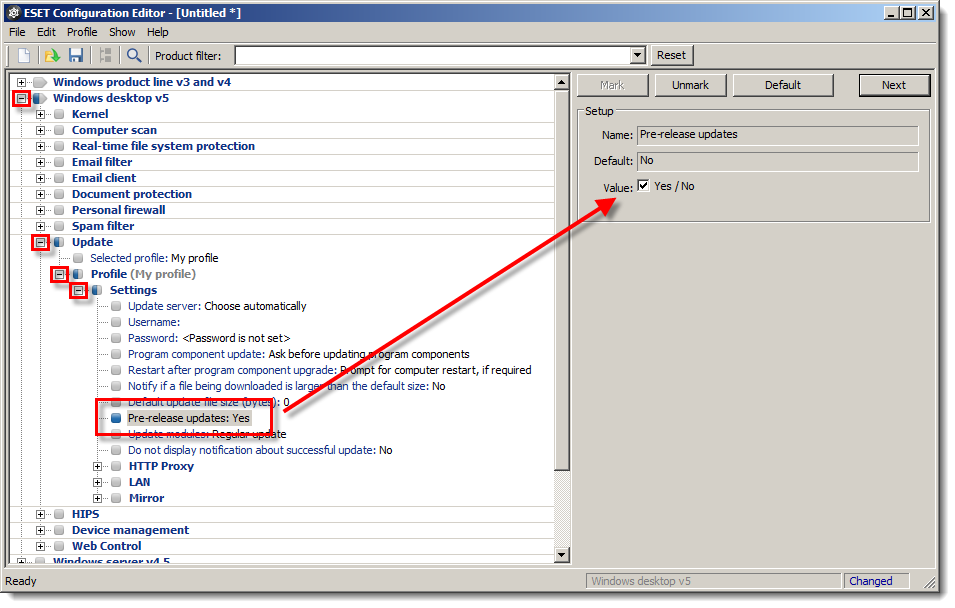Click the Windows product line v3 arrow icon
The image size is (955, 608).
pyautogui.click(x=40, y=82)
